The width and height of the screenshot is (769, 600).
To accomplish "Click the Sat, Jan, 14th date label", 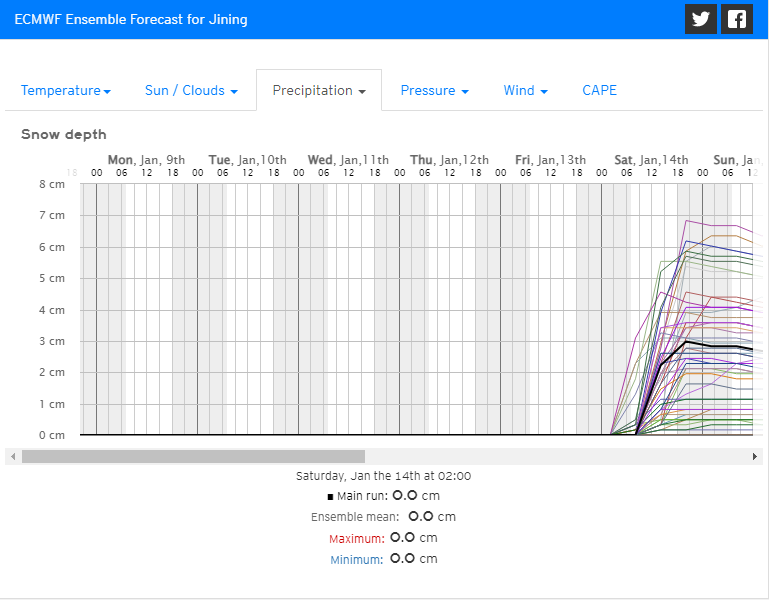I will click(x=651, y=160).
